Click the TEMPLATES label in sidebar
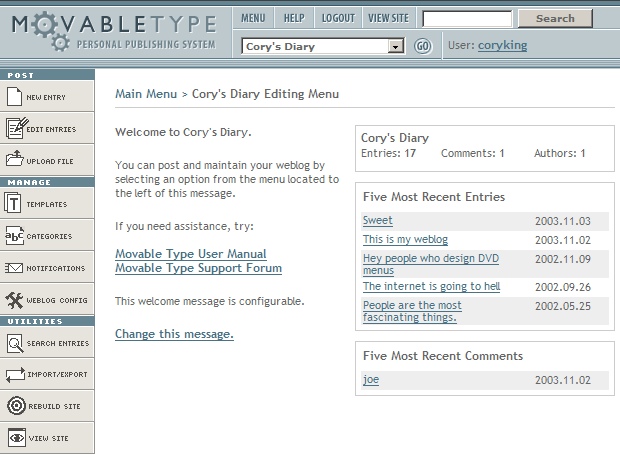The height and width of the screenshot is (455, 620). (x=47, y=204)
